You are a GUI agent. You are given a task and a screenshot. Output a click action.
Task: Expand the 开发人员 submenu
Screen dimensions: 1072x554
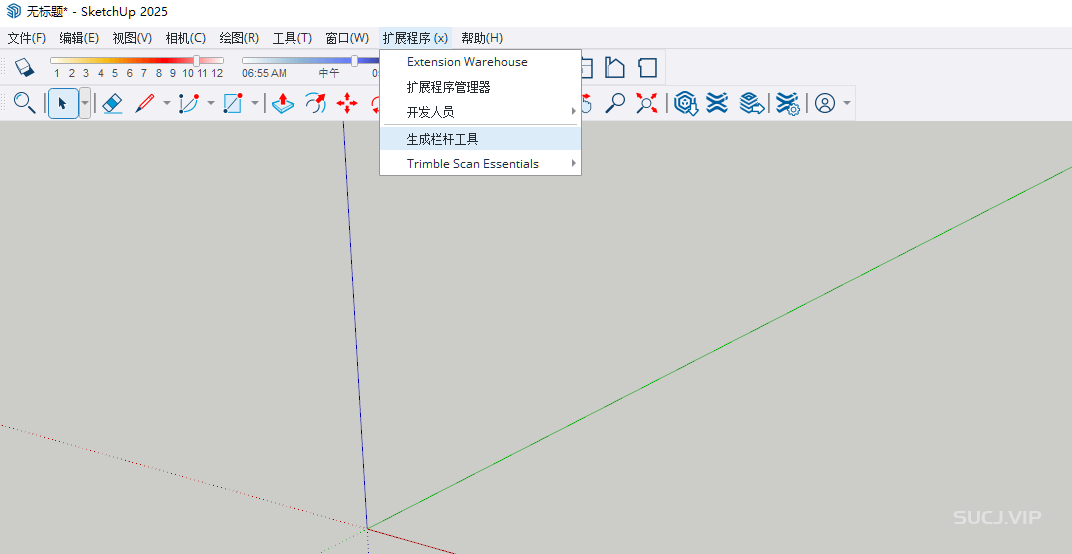(481, 112)
